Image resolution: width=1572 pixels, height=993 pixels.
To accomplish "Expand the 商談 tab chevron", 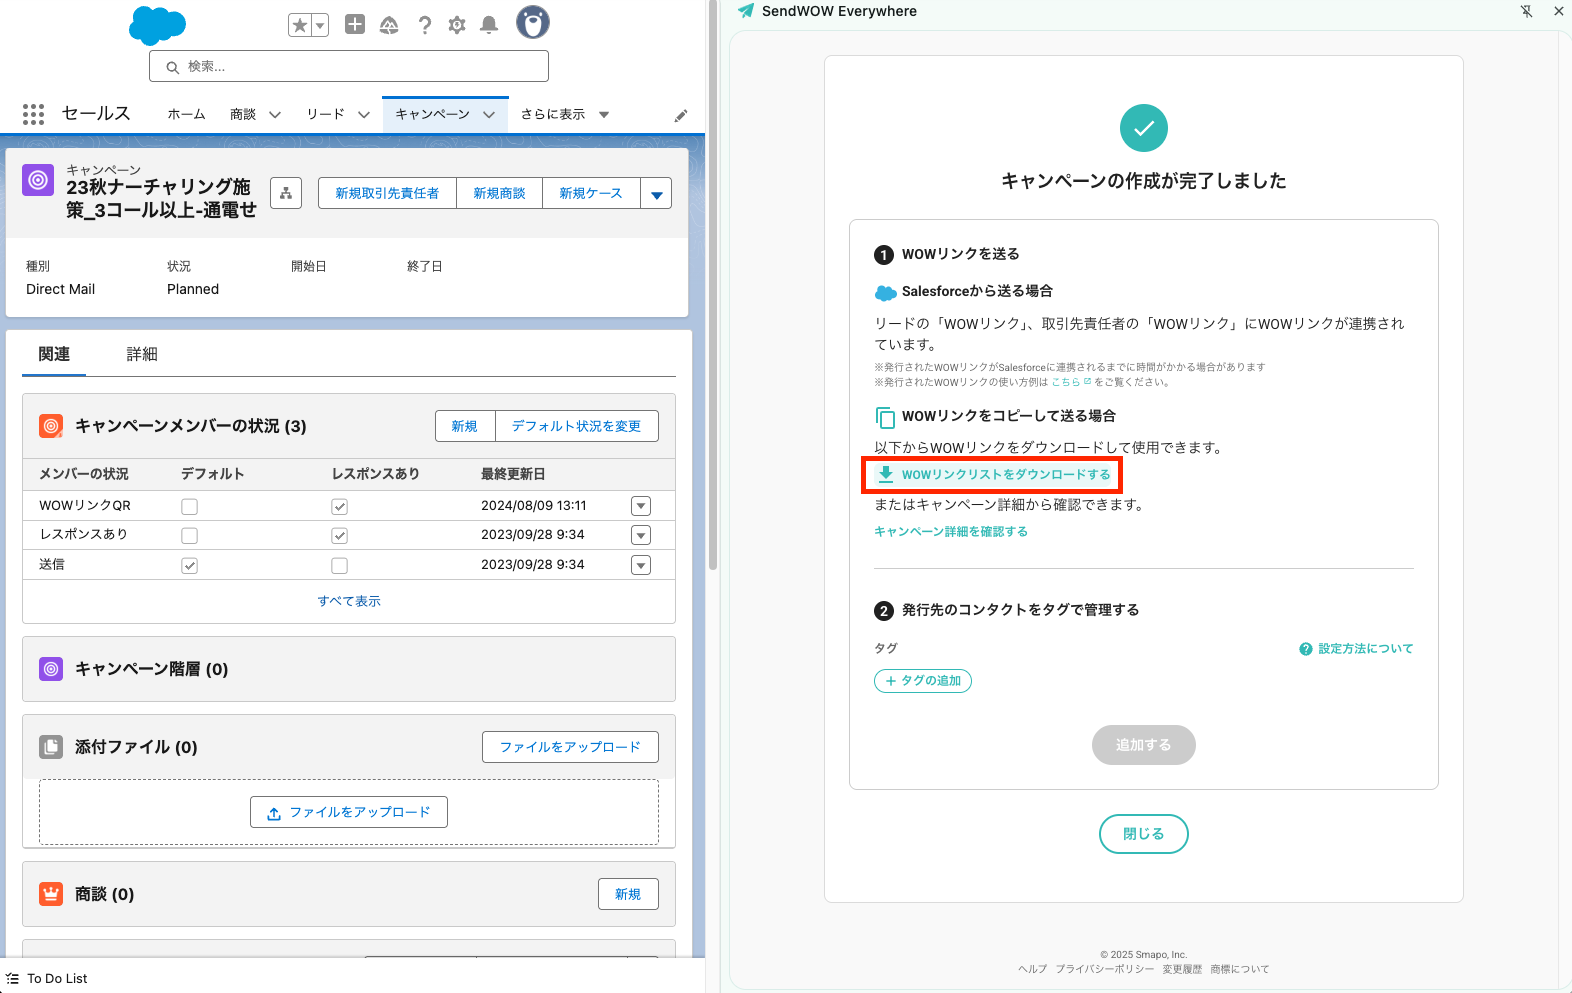I will coord(275,115).
